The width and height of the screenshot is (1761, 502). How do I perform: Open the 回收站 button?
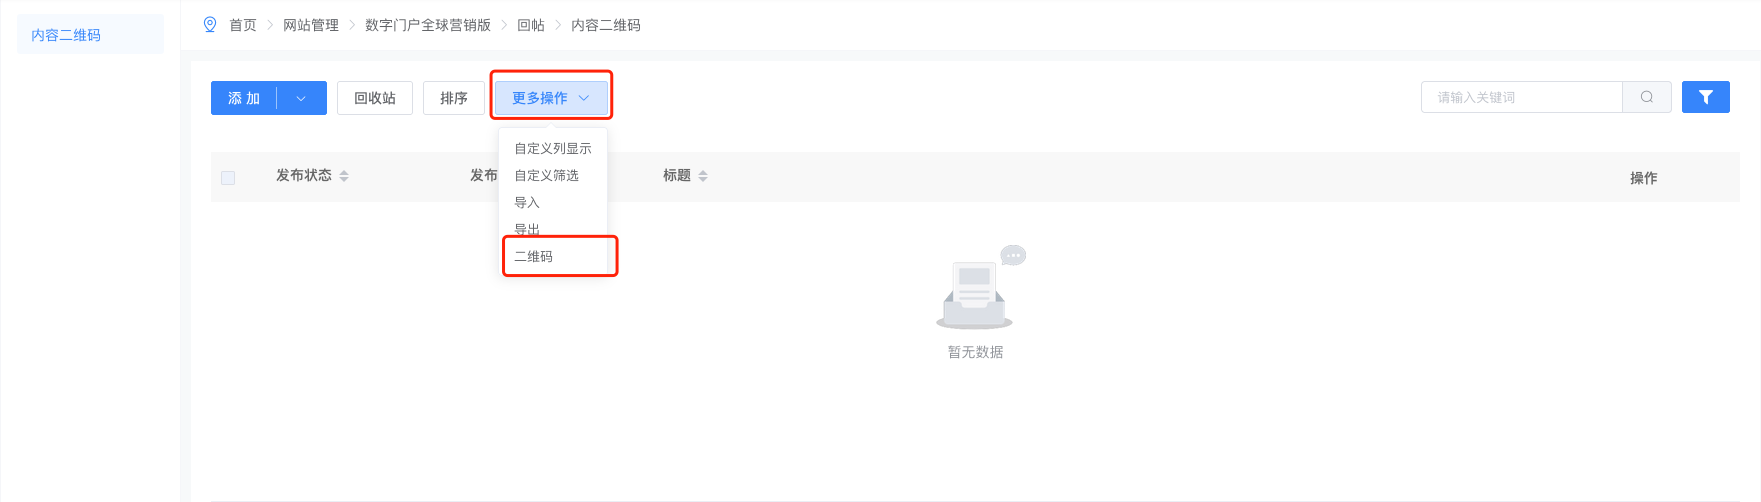pyautogui.click(x=375, y=98)
